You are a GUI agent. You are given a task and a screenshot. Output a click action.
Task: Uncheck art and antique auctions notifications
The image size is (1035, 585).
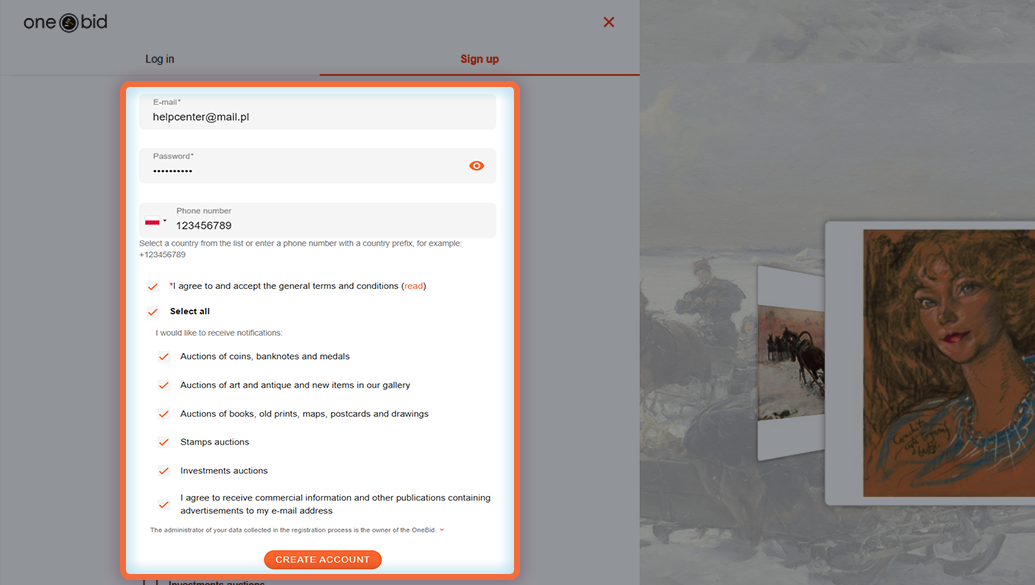point(164,385)
